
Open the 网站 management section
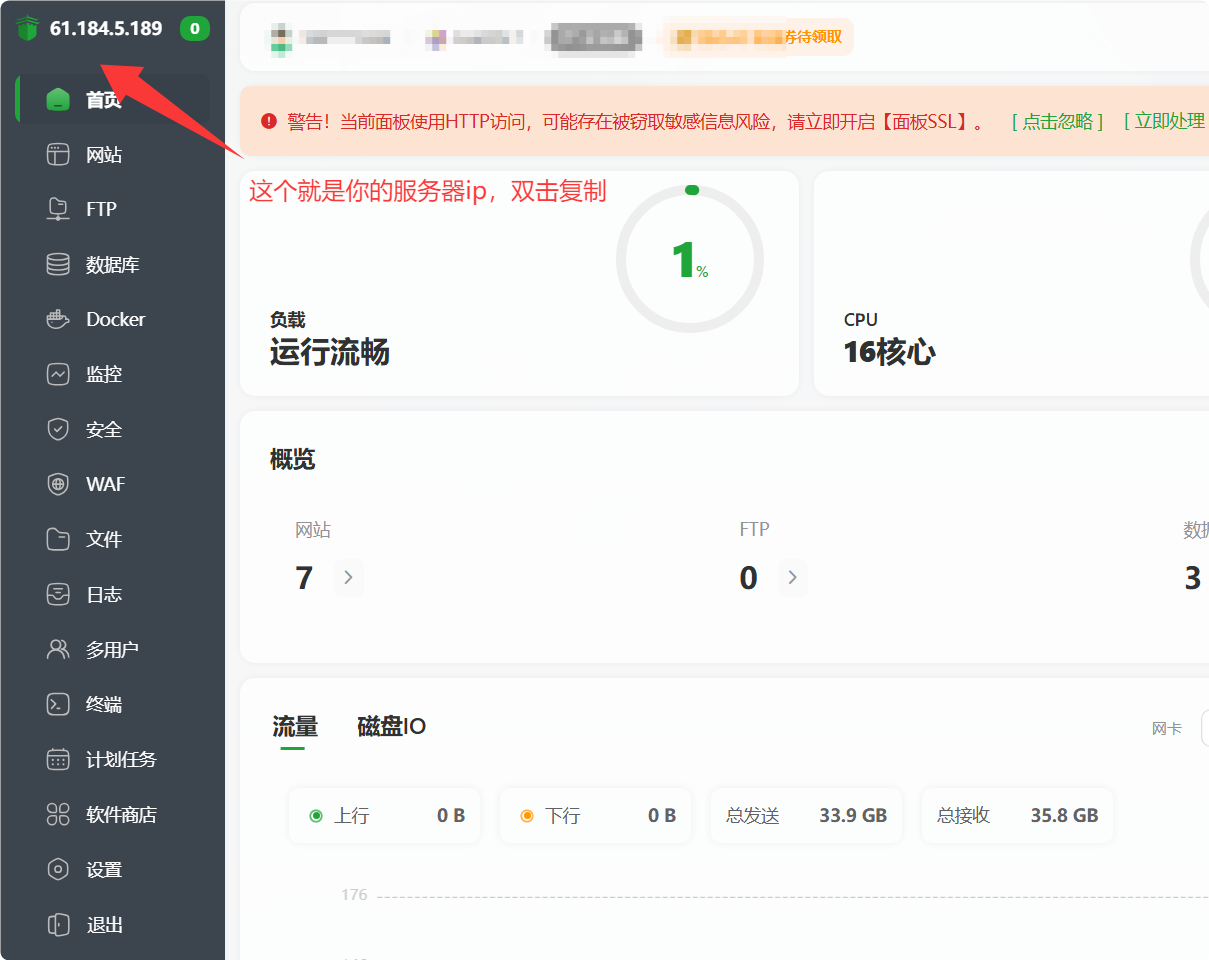pyautogui.click(x=103, y=154)
